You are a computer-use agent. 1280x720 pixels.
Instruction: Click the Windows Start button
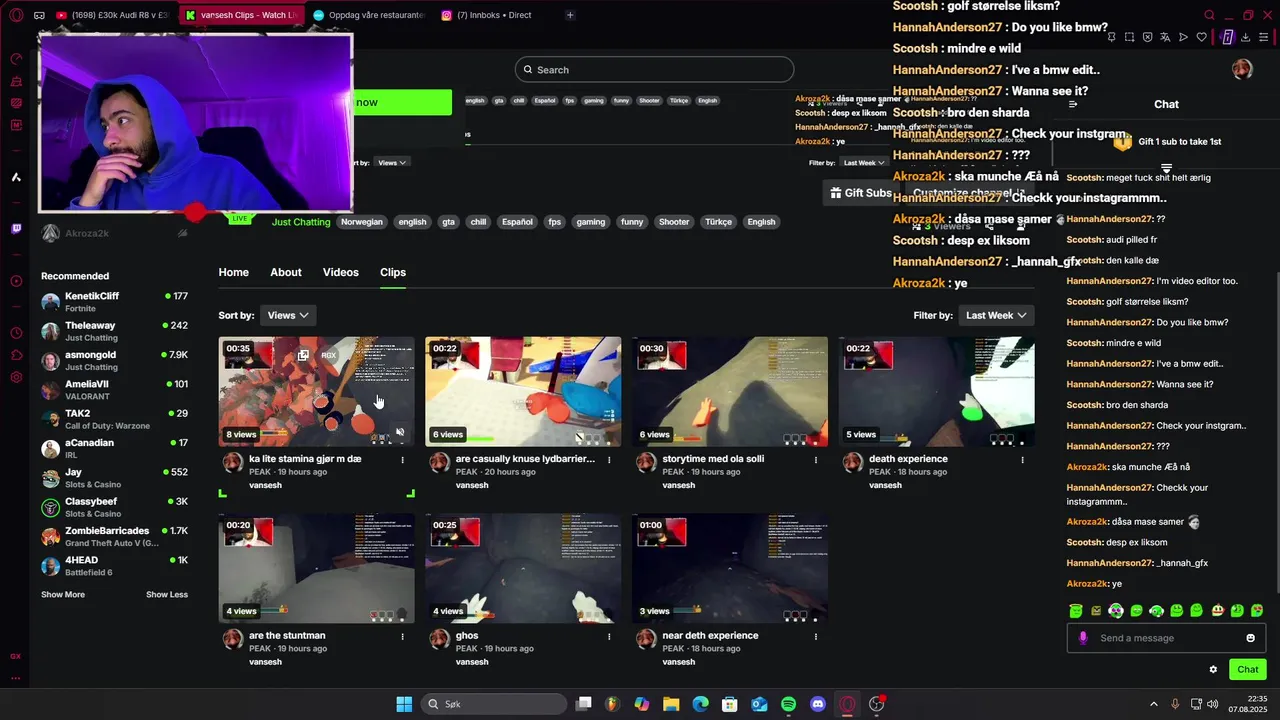pos(404,704)
